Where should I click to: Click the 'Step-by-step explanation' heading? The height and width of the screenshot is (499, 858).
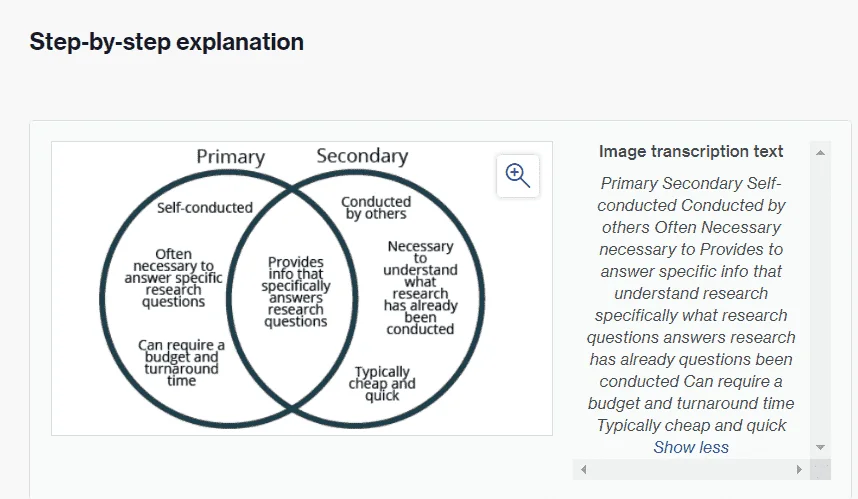point(166,42)
